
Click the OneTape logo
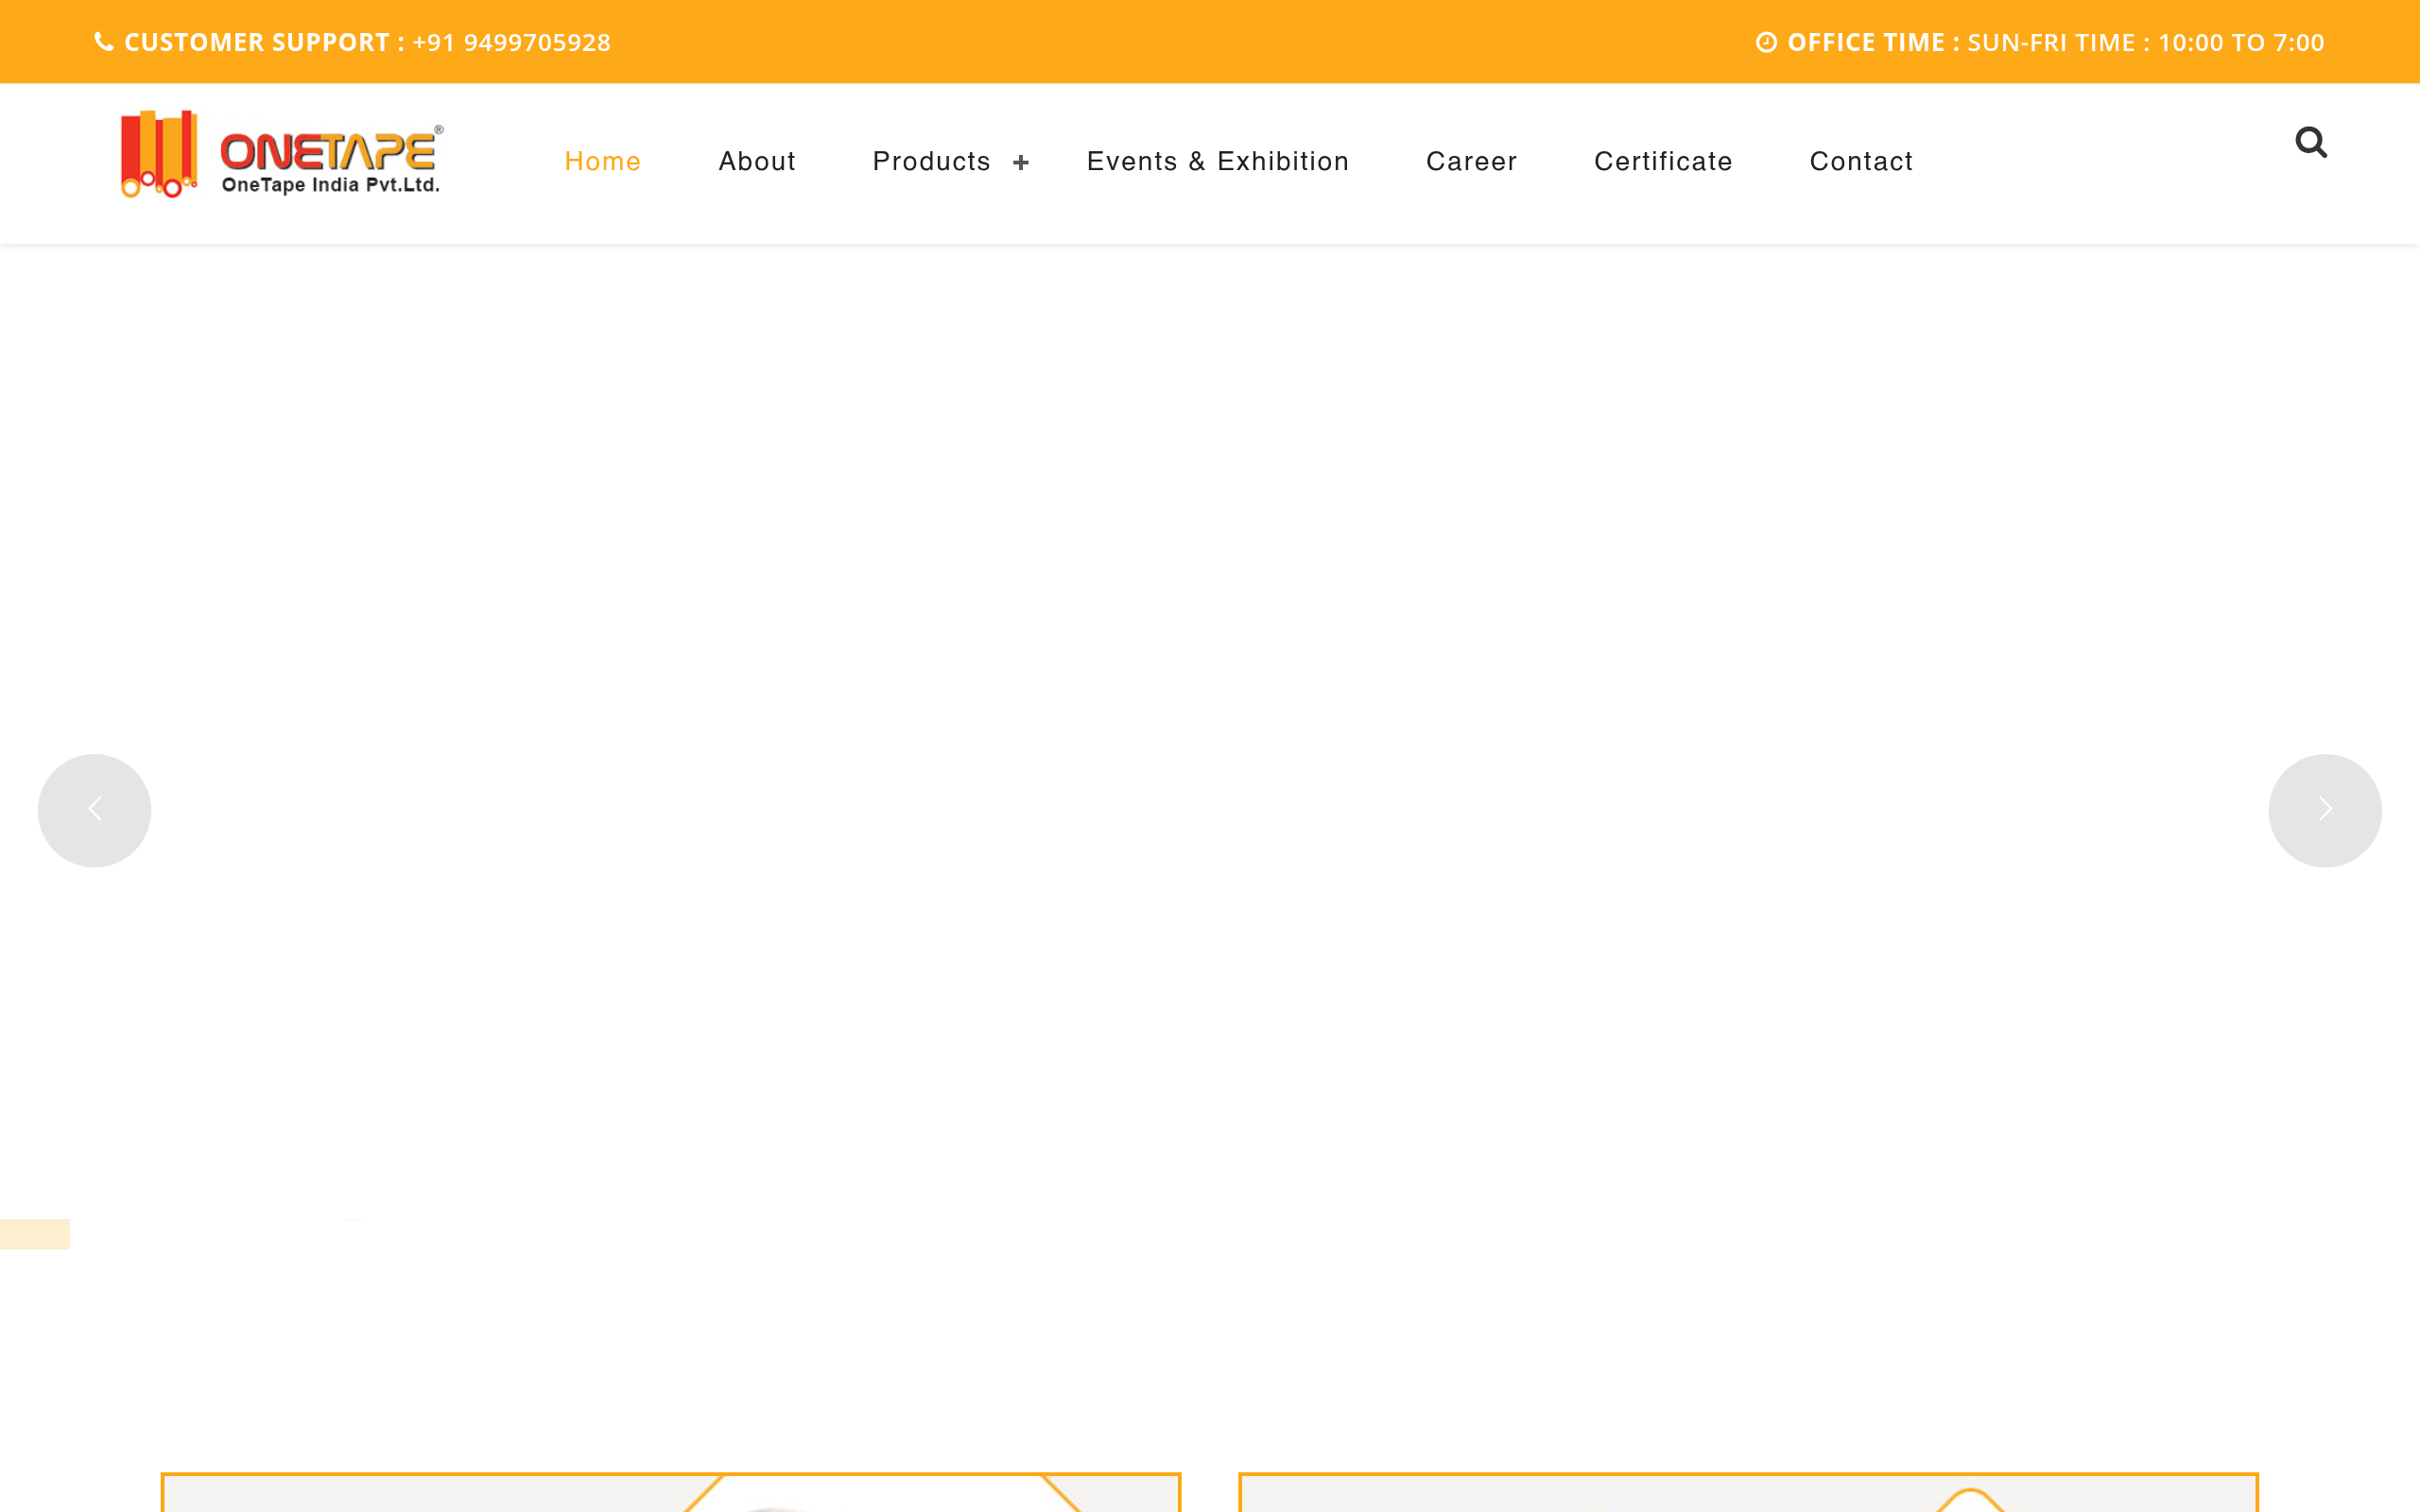pyautogui.click(x=281, y=154)
